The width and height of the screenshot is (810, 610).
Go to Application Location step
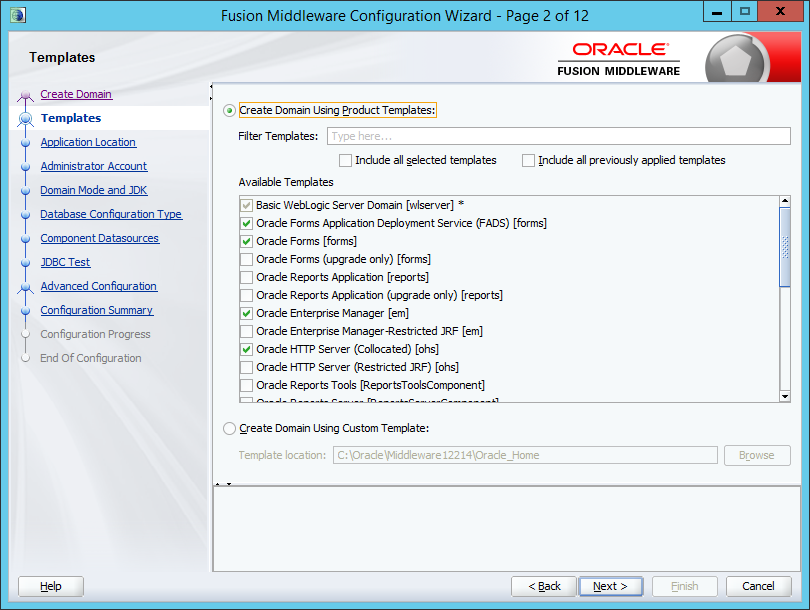[x=88, y=143]
